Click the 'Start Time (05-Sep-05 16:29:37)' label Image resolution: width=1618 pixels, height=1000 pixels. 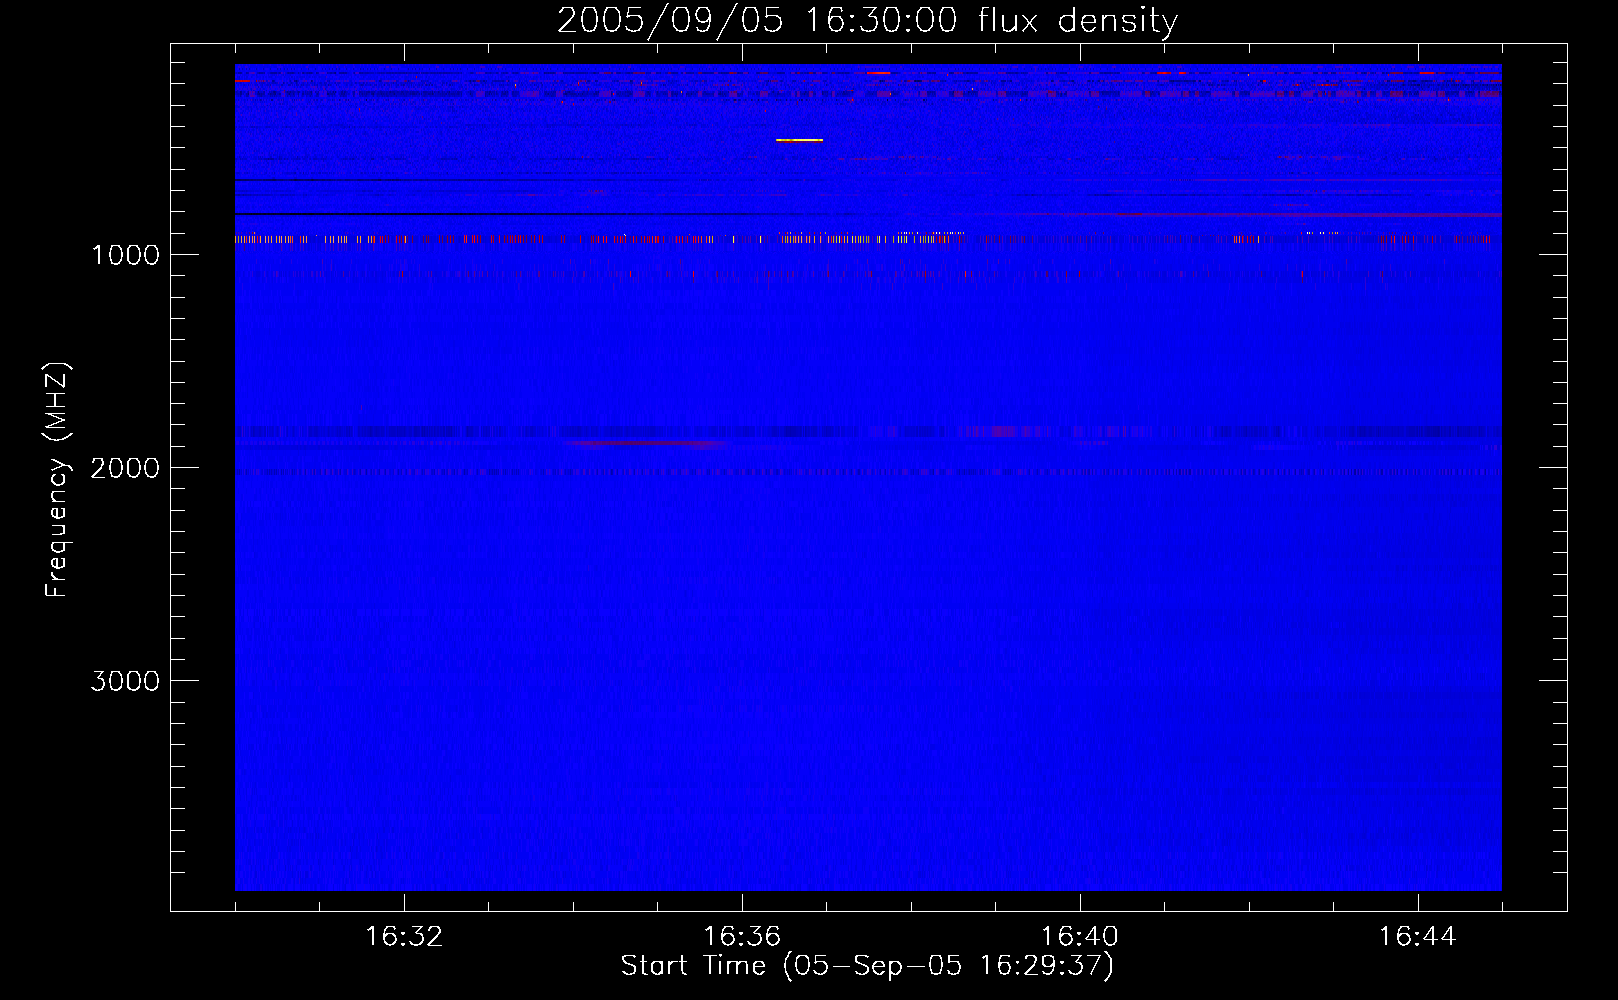867,965
